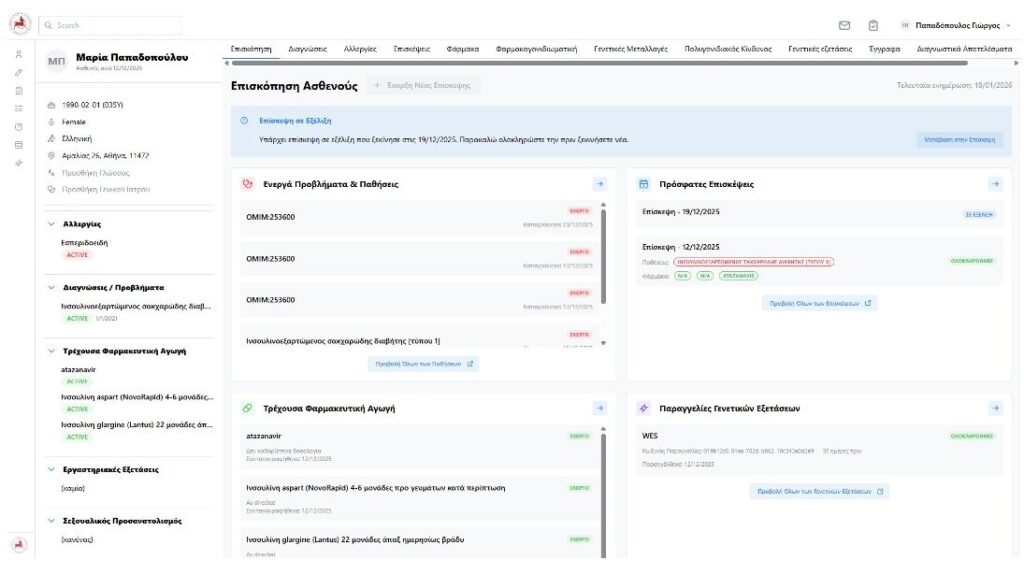Image resolution: width=1024 pixels, height=574 pixels.
Task: Select the pie chart icon in left sidebar
Action: coord(18,126)
